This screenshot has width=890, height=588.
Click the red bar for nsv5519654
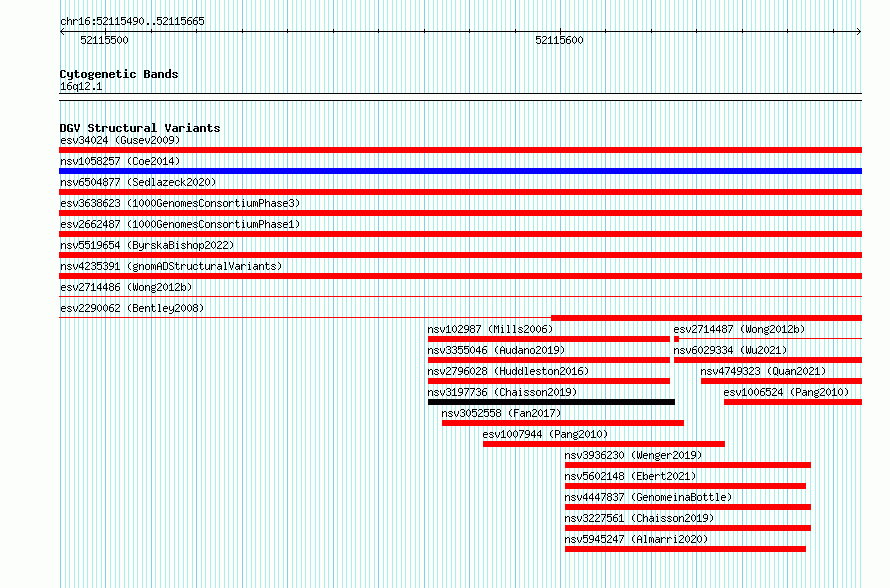pos(460,255)
